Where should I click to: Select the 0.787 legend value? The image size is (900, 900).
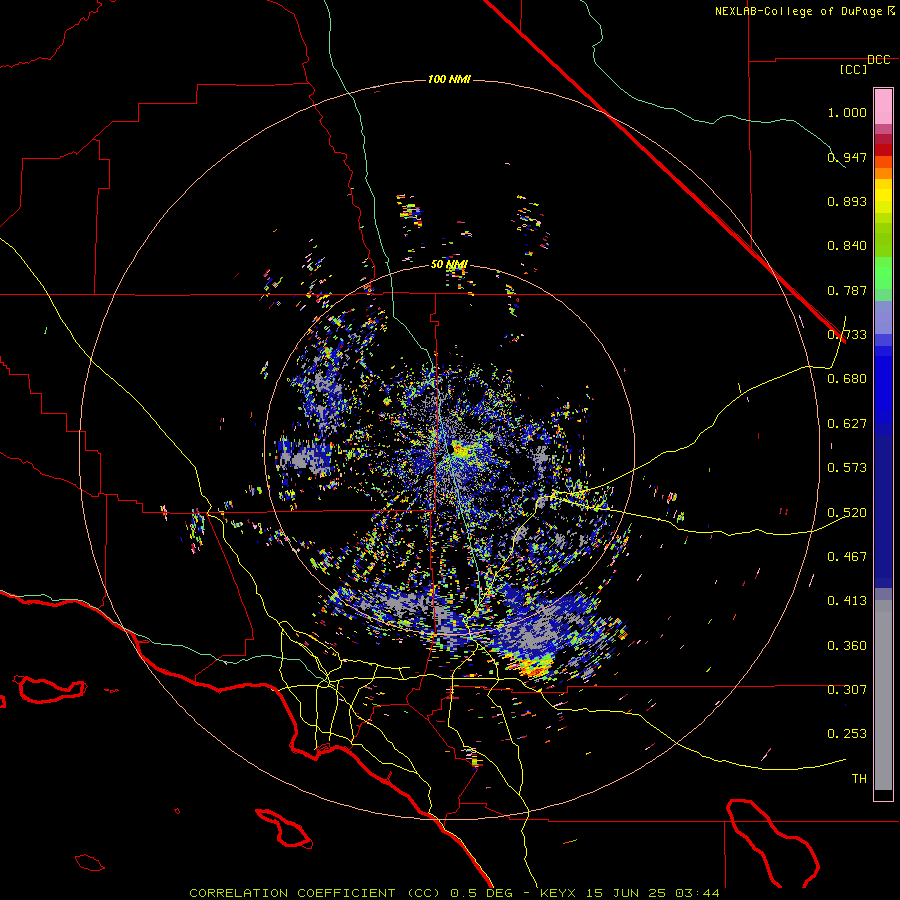[x=847, y=290]
